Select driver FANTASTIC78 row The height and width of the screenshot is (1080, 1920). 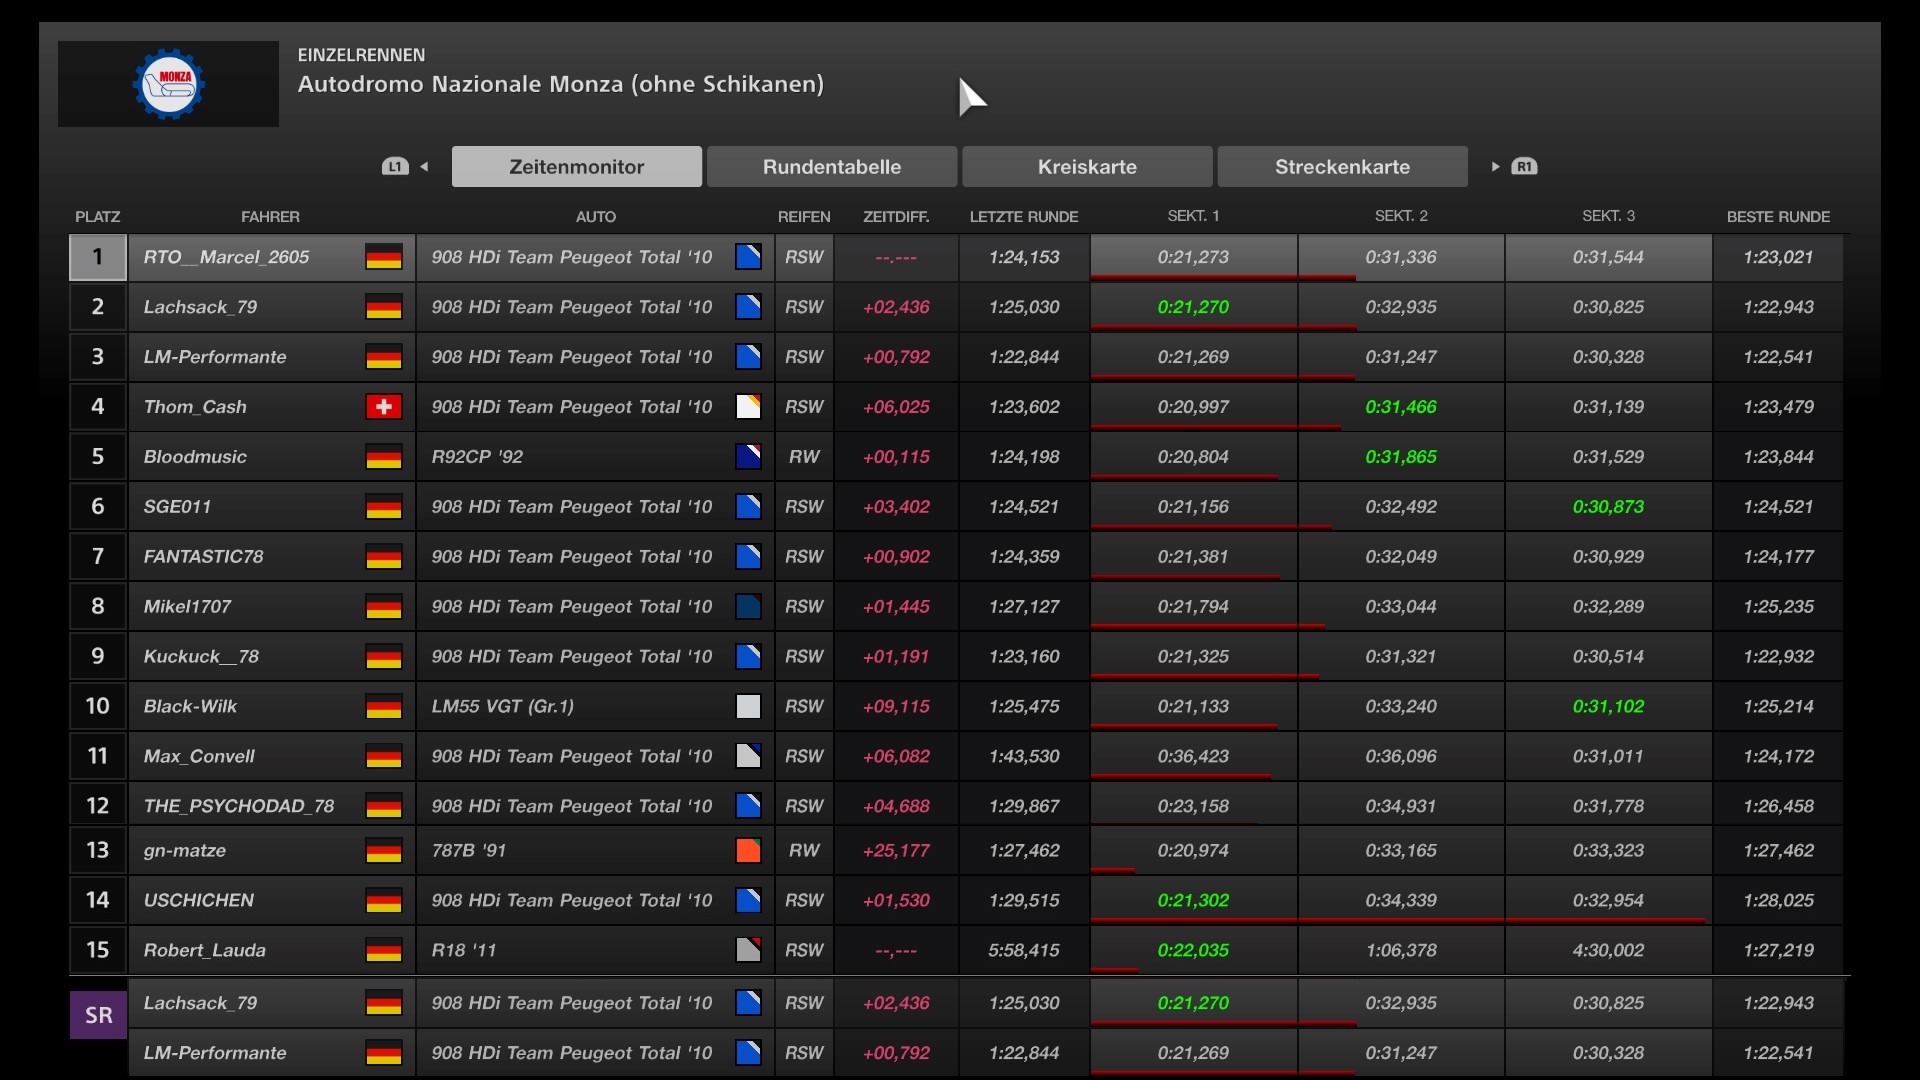click(203, 557)
